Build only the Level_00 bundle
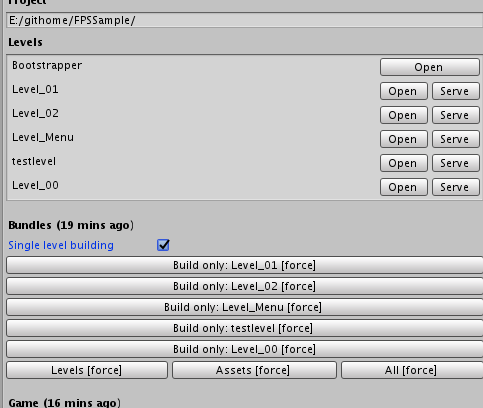The height and width of the screenshot is (408, 483). click(244, 349)
